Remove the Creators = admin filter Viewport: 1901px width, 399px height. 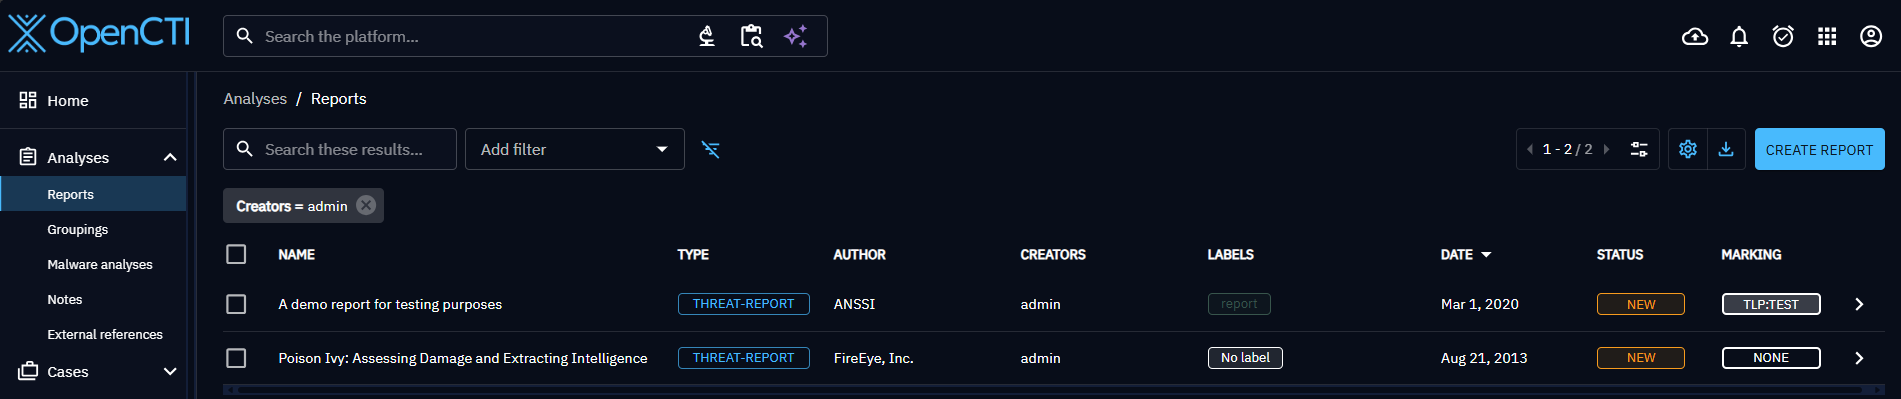coord(366,206)
